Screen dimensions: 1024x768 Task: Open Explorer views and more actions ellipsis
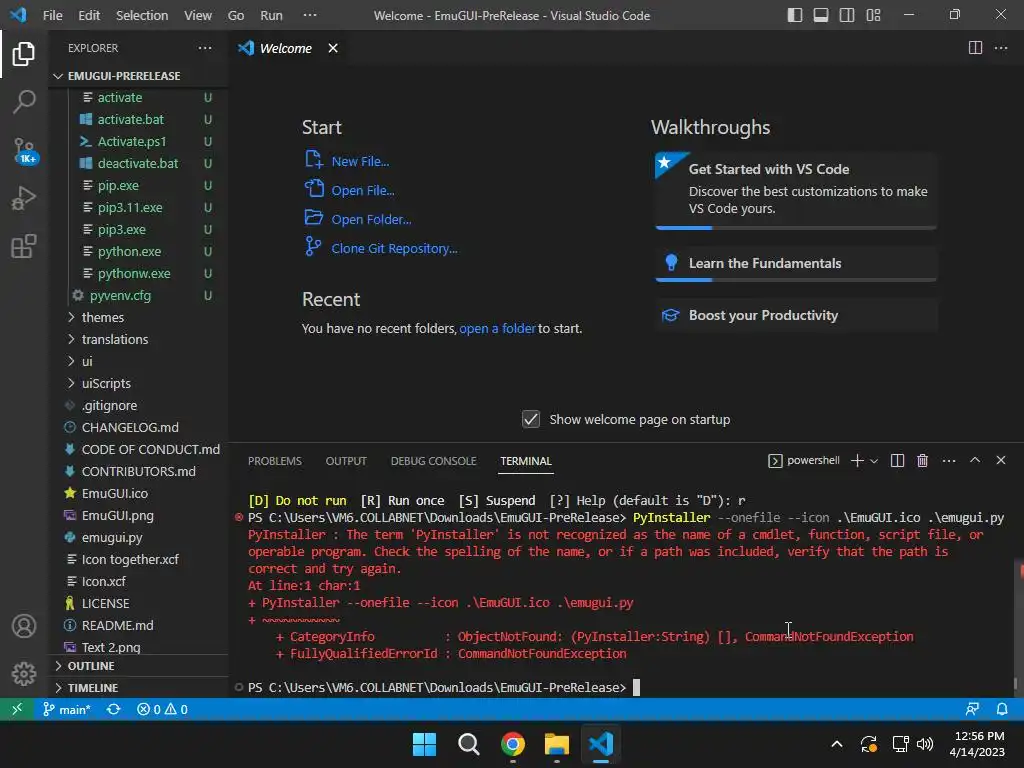click(205, 48)
